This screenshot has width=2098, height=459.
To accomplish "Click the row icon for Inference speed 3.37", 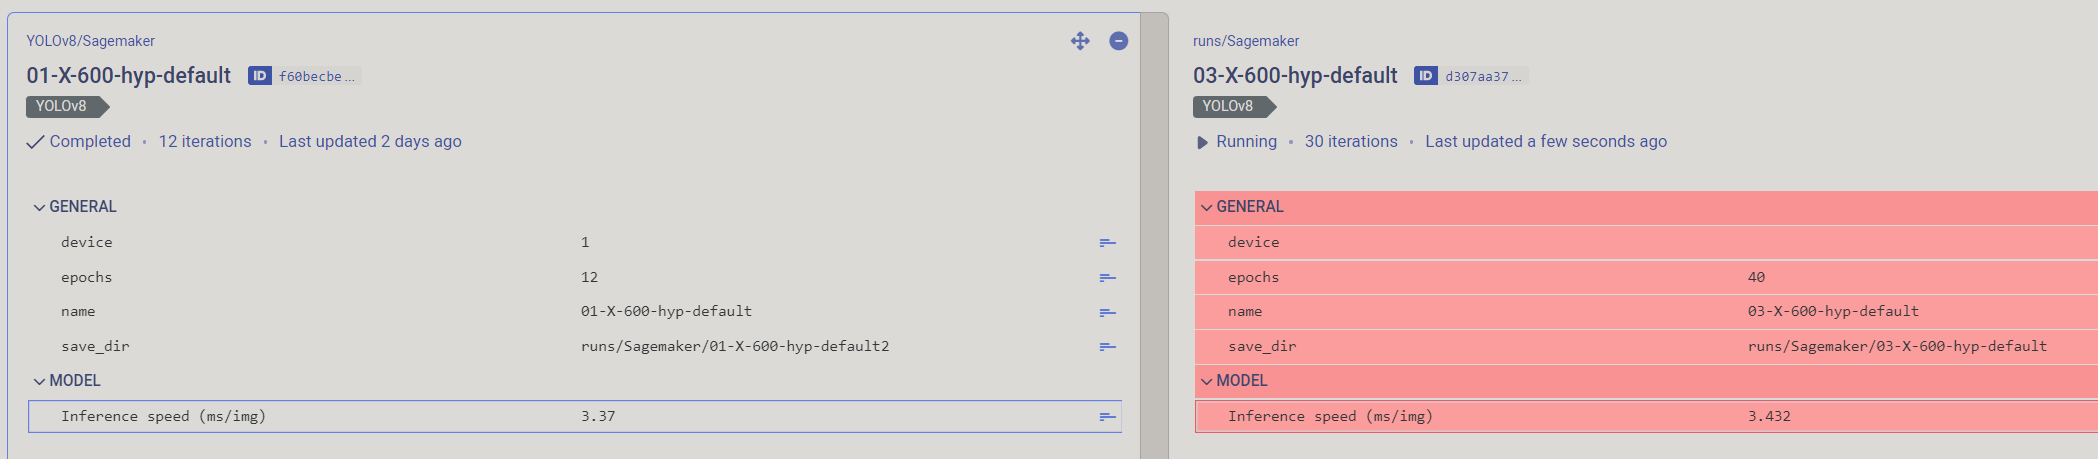I will 1107,417.
